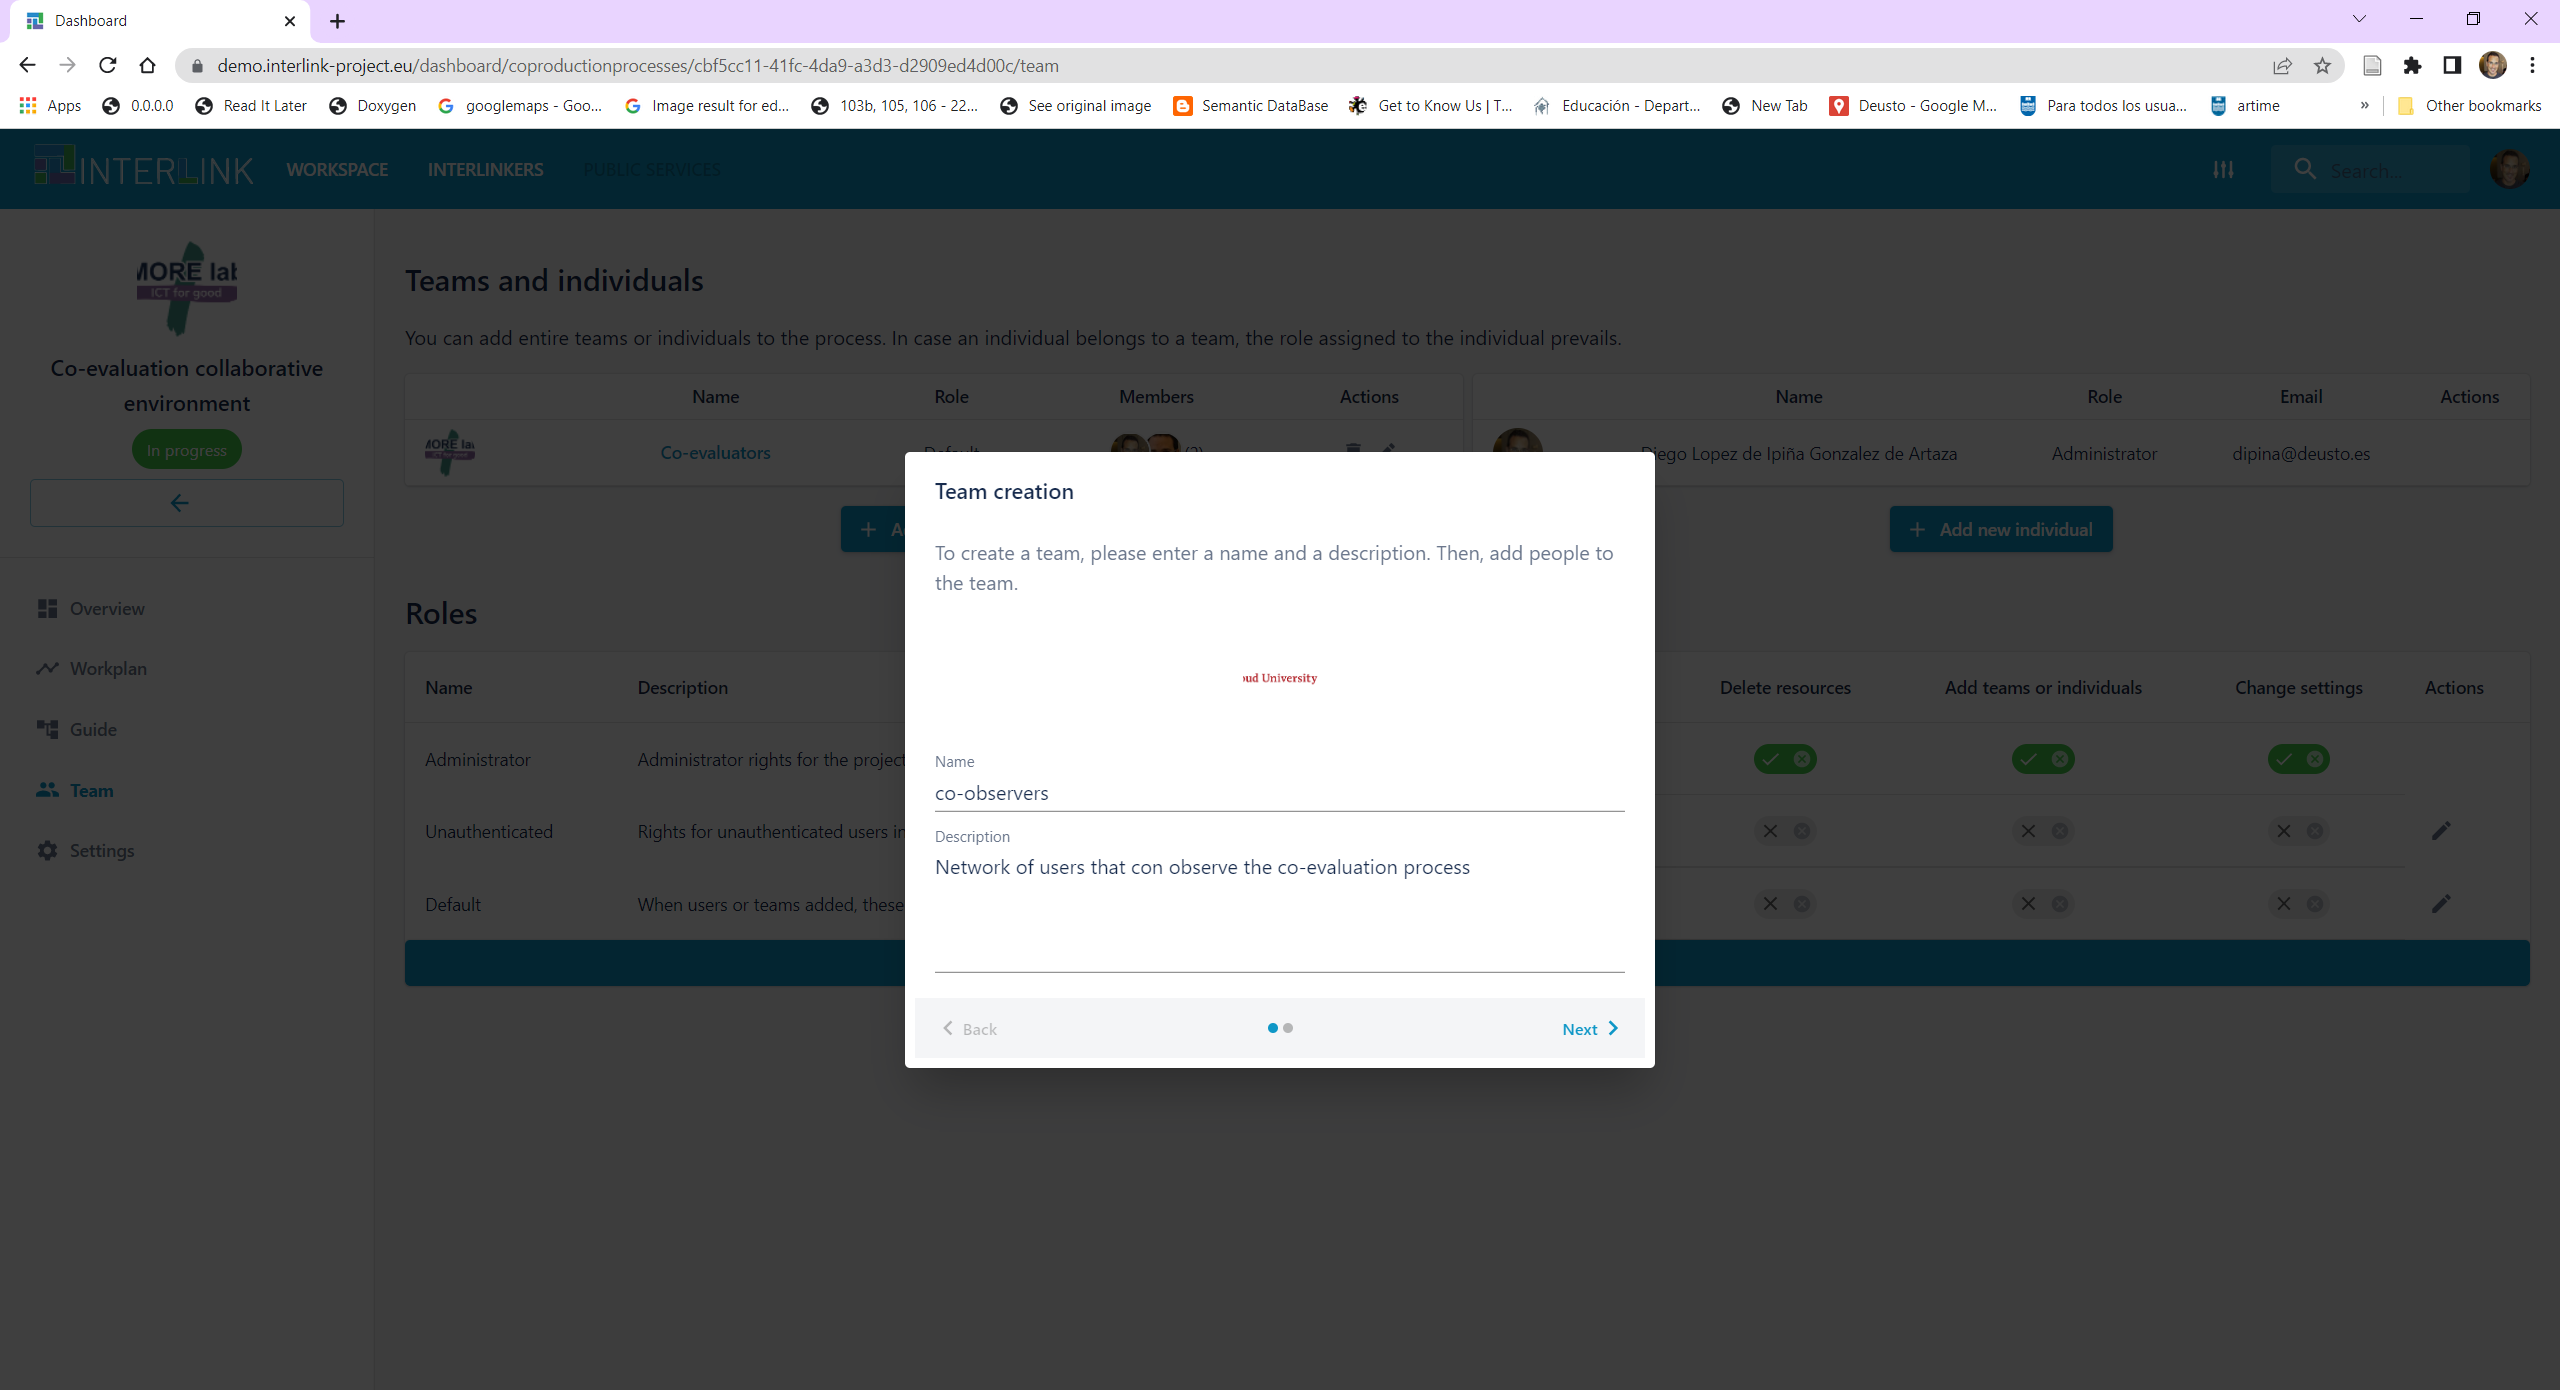The image size is (2560, 1390).
Task: Click the Team sidebar icon
Action: tap(46, 789)
